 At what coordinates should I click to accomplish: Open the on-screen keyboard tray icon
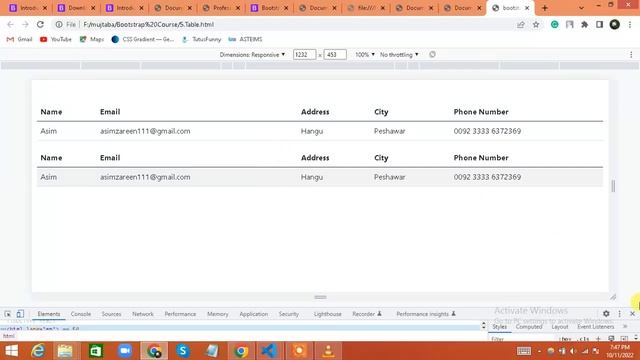click(524, 351)
